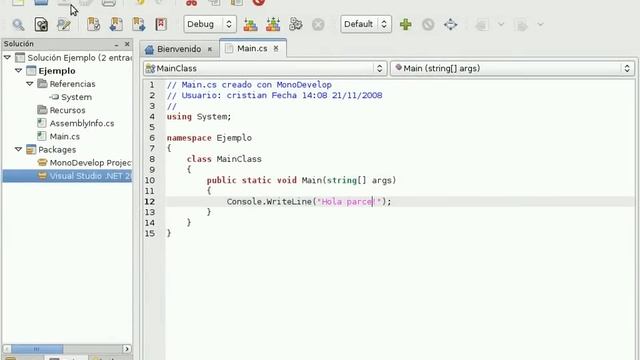
Task: Click the 'Usuario: cristian Fecha' comment line
Action: point(274,95)
